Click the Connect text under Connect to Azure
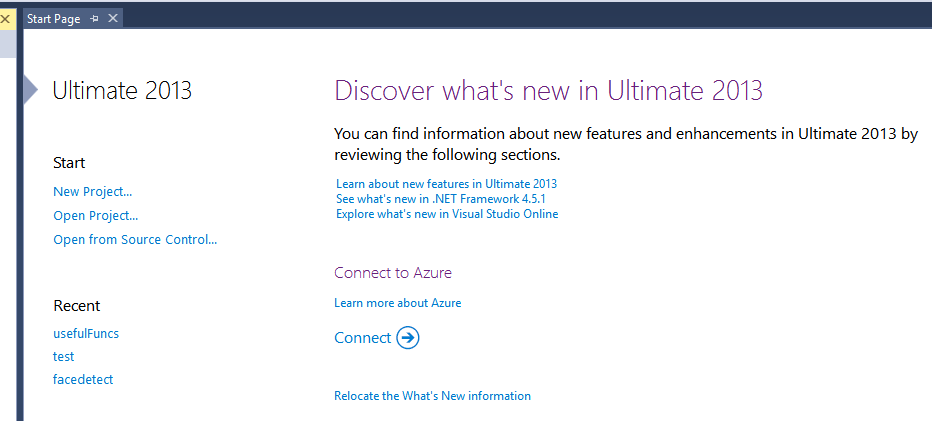This screenshot has height=421, width=932. (363, 338)
